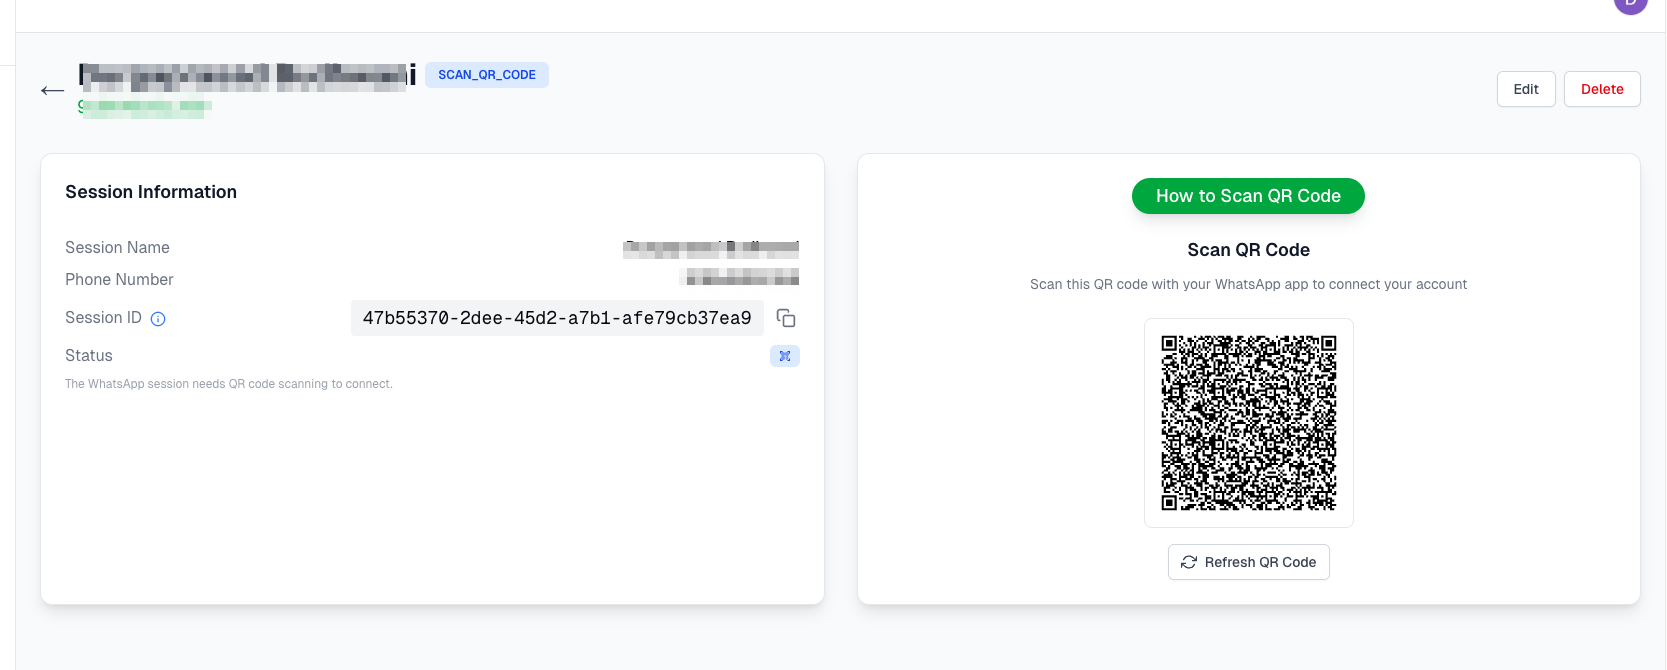Screen dimensions: 1667x670
Task: Click the scan with WhatsApp instruction text
Action: click(x=1248, y=284)
